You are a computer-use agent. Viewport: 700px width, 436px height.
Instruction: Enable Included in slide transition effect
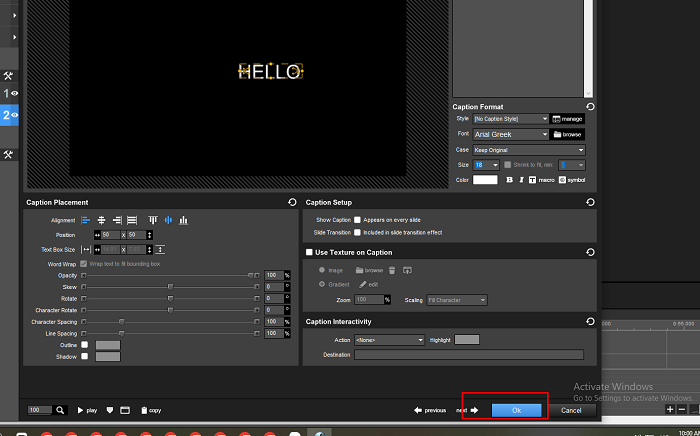(357, 232)
